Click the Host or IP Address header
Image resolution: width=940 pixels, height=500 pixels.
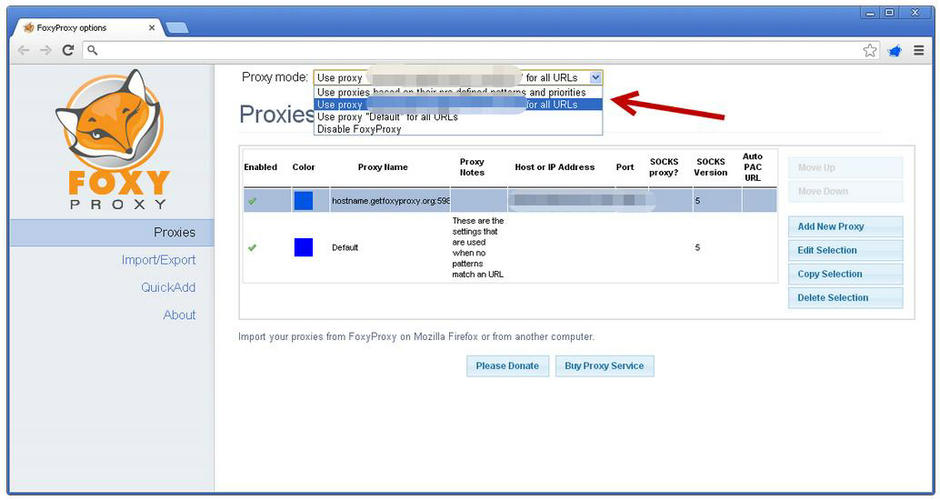point(555,167)
